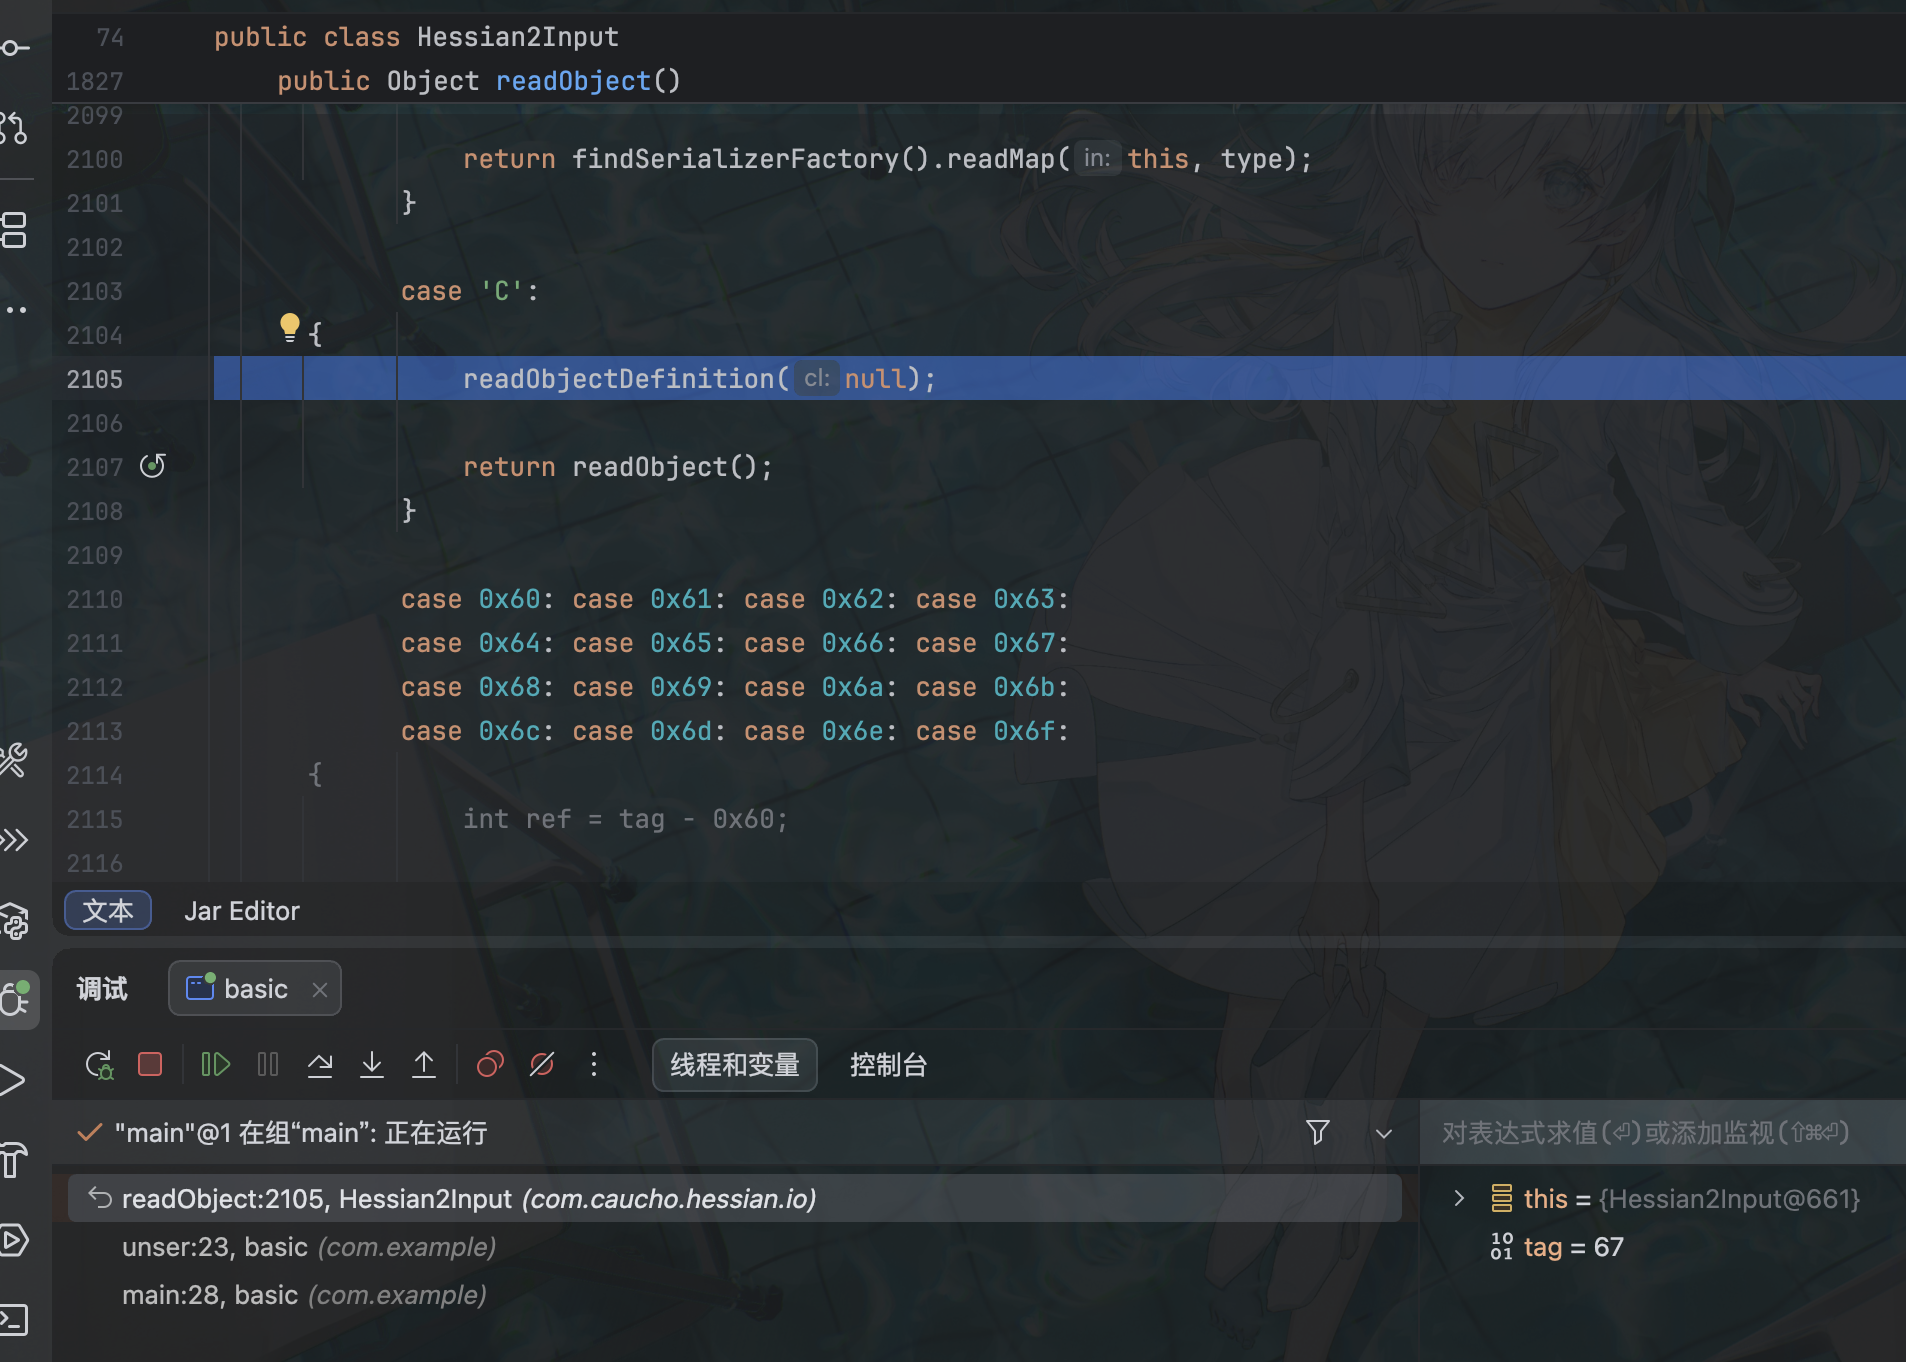Open more debug actions menu
The image size is (1906, 1362).
tap(594, 1065)
